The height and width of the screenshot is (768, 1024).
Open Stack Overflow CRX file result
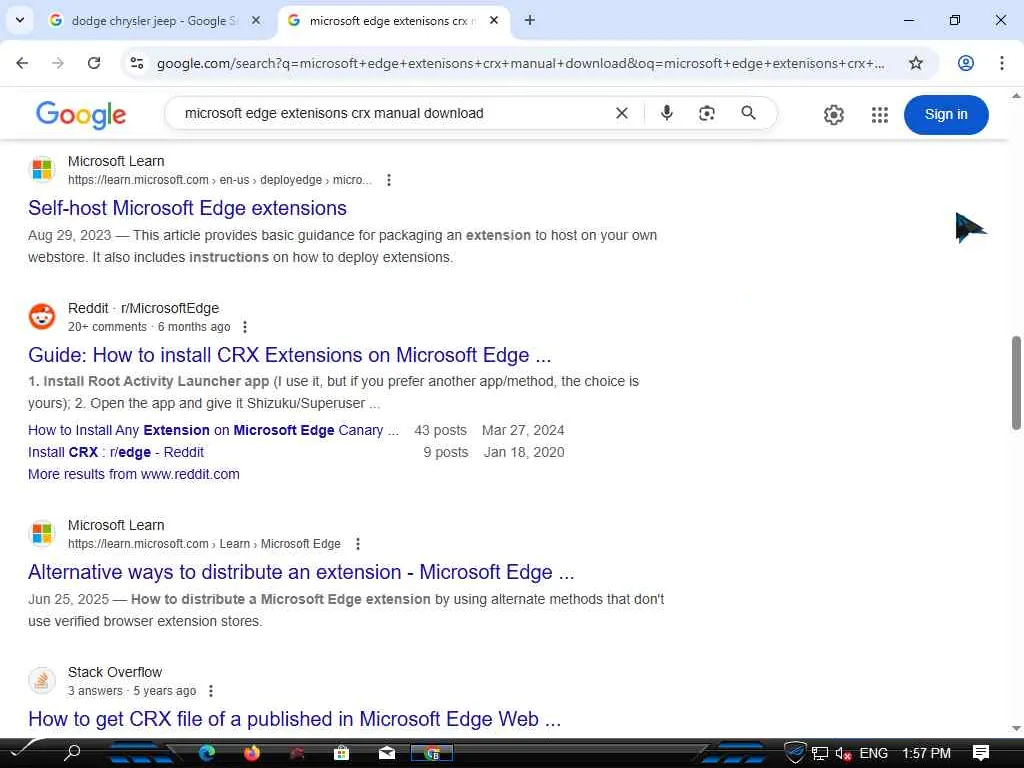295,720
